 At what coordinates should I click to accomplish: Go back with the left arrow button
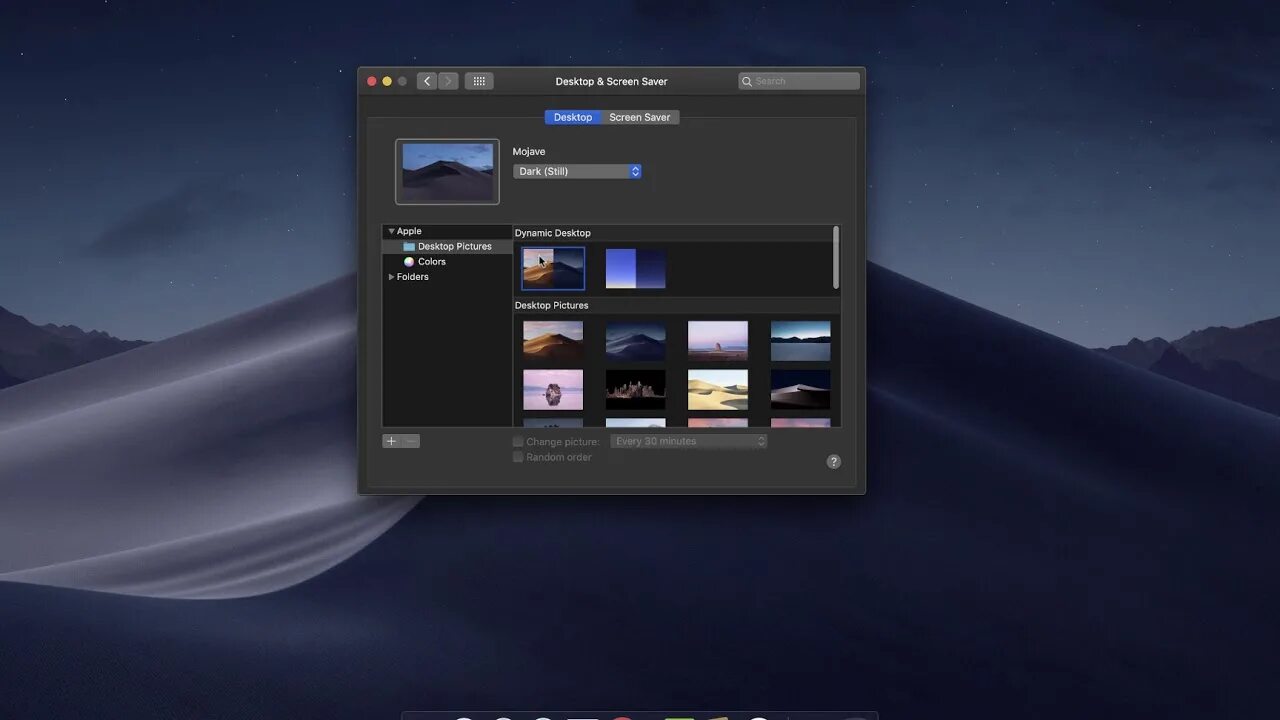click(x=428, y=81)
